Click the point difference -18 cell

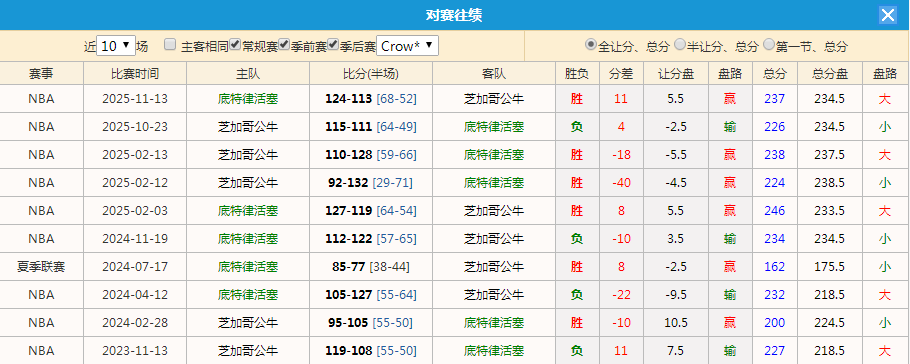621,154
